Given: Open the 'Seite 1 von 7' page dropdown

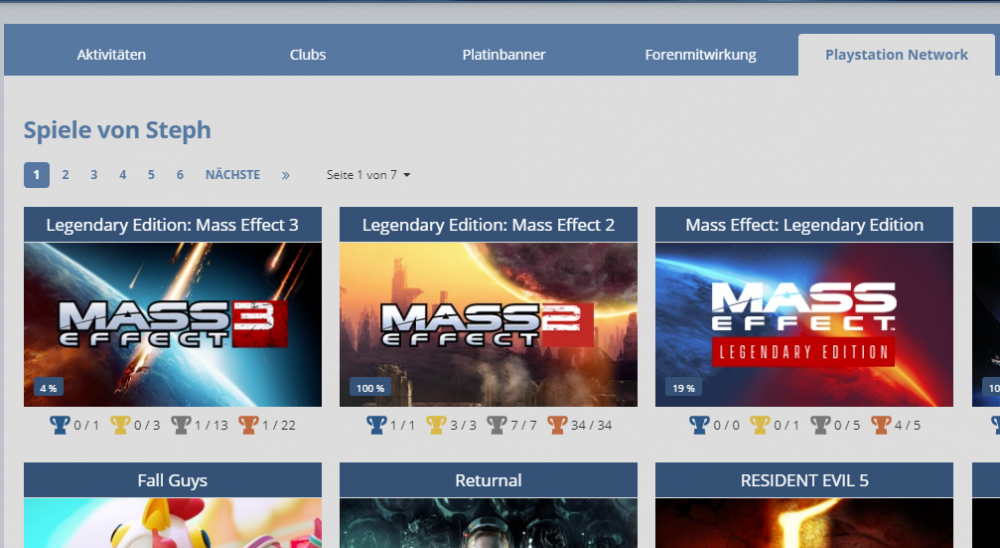Looking at the screenshot, I should pos(368,175).
